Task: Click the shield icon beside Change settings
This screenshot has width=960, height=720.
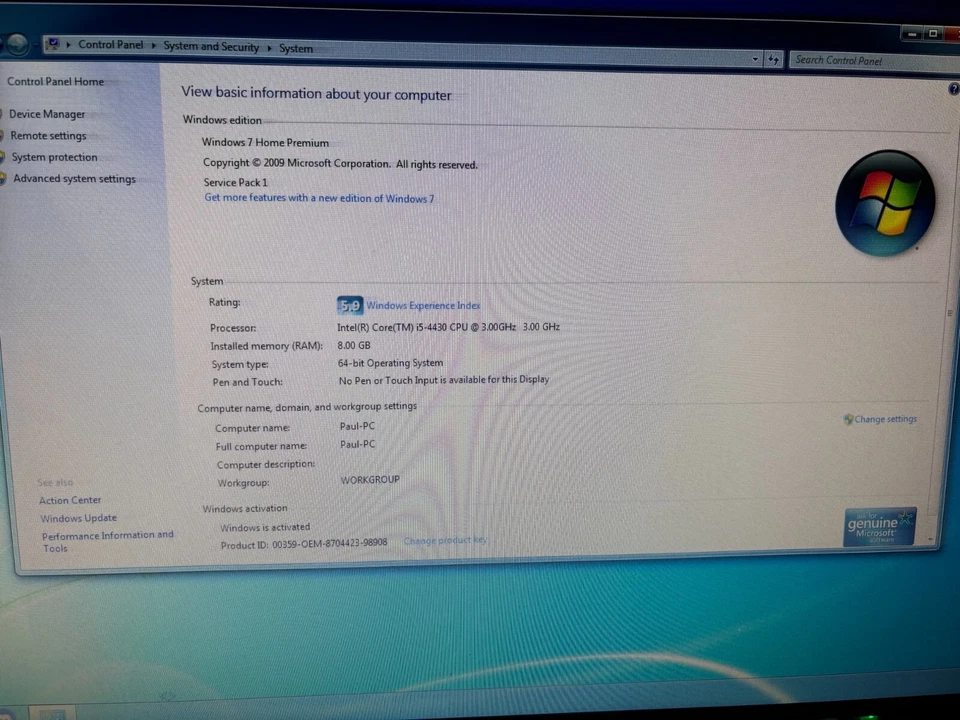Action: tap(848, 419)
